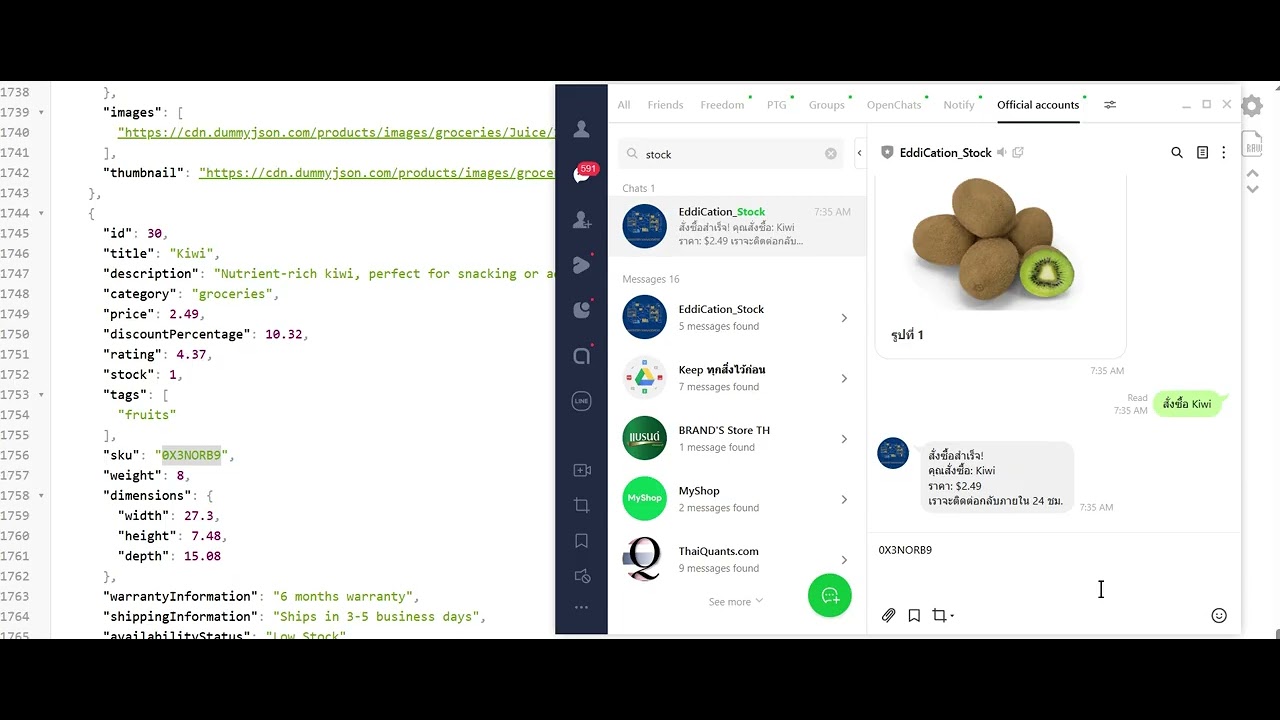Open the chat header three-dot menu
Screen dimensions: 1280x720
tap(1223, 153)
